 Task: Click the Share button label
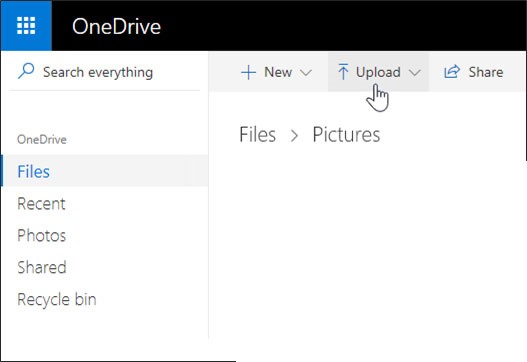coord(486,72)
